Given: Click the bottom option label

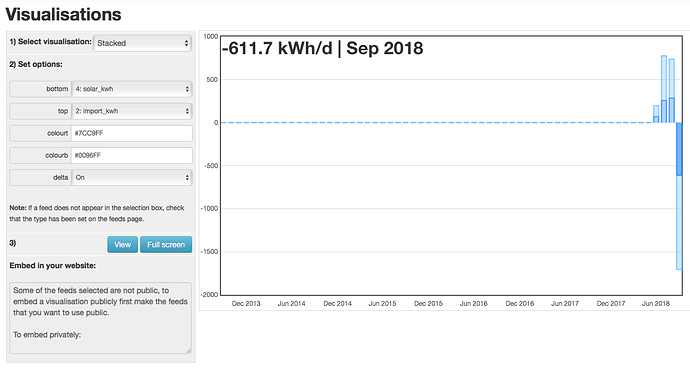Looking at the screenshot, I should [x=57, y=89].
